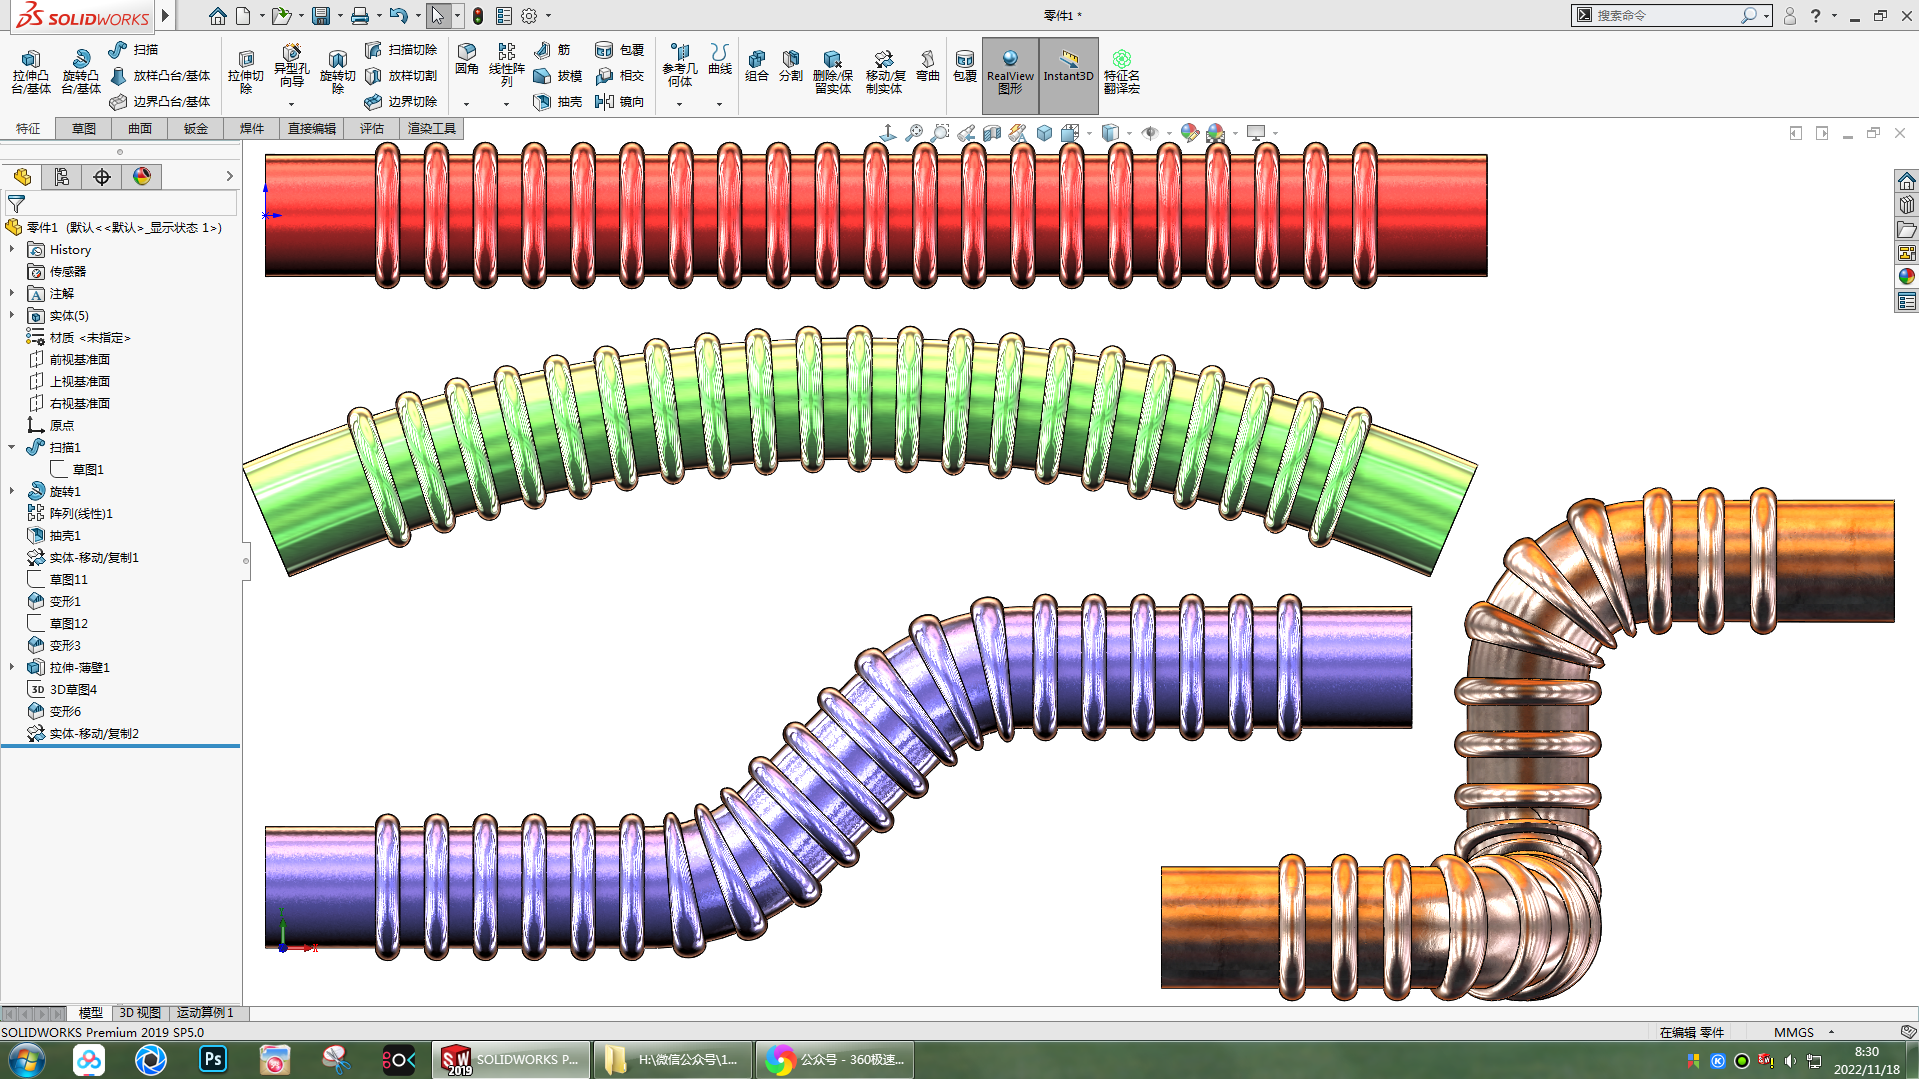Open the options gear dropdown arrow
Screen dimensions: 1919x1079
pyautogui.click(x=548, y=16)
